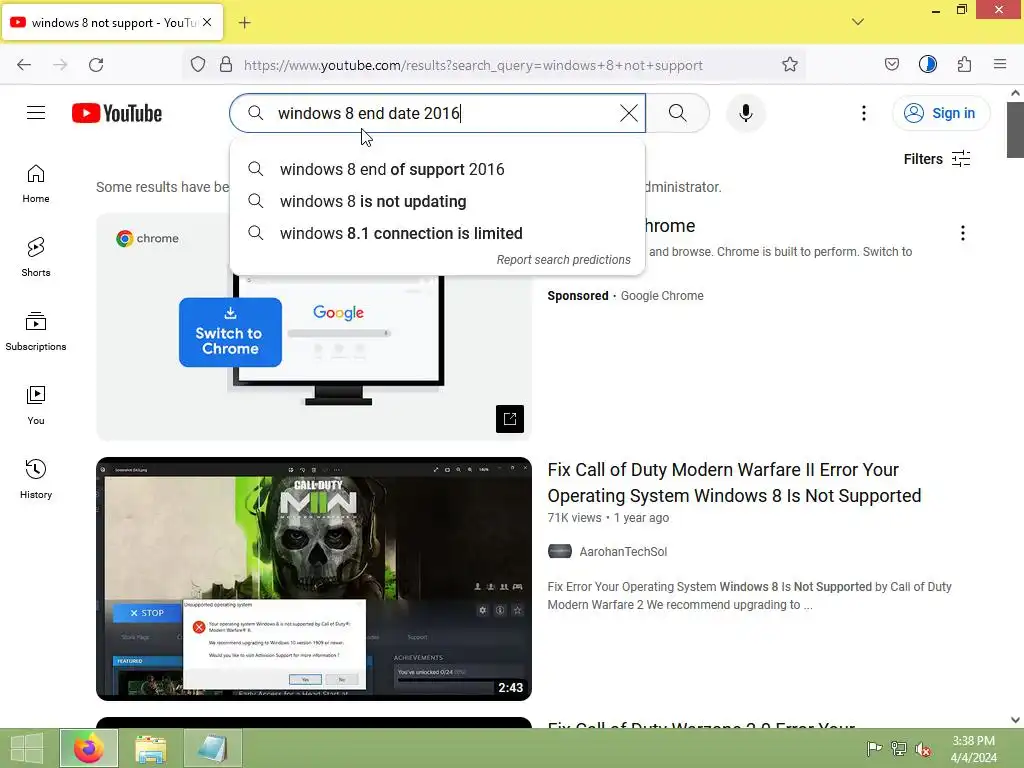Open the Windows Start button
Screen dimensions: 1024x768
click(27, 748)
